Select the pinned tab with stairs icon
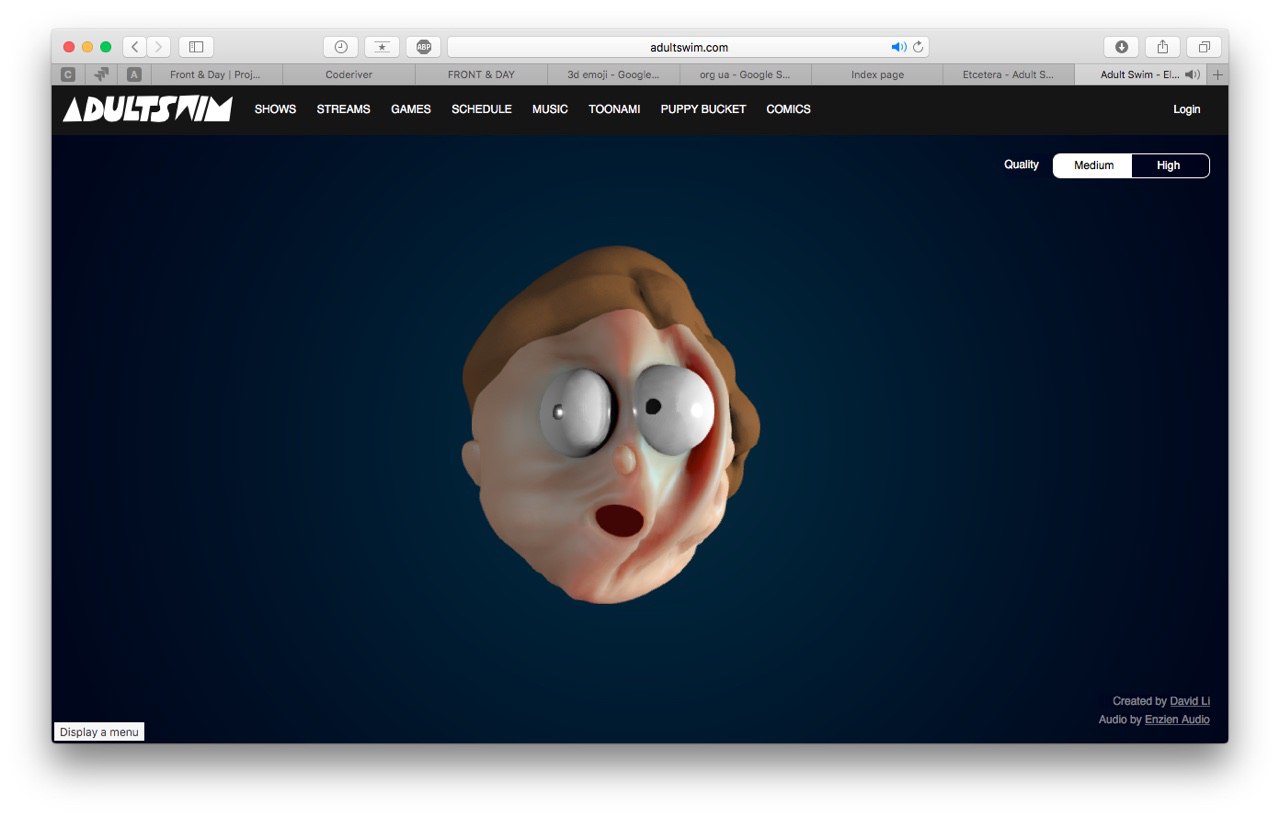 [101, 75]
